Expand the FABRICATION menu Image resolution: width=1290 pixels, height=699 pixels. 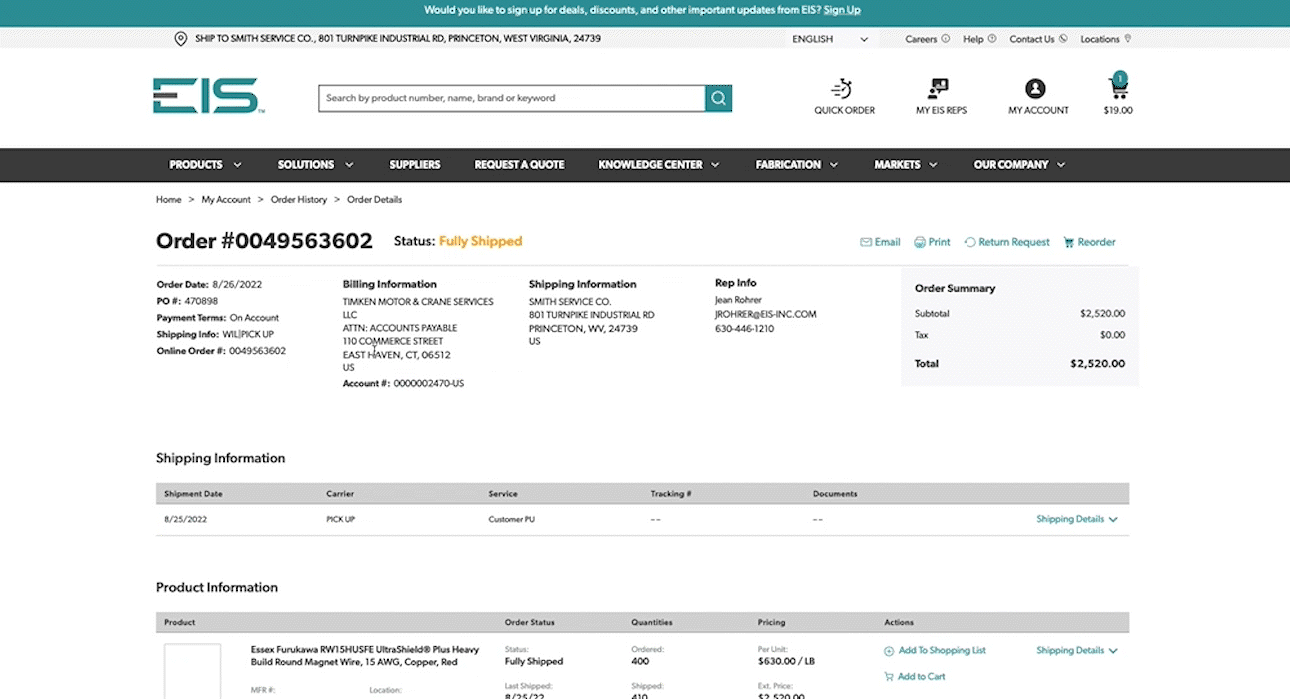(796, 164)
